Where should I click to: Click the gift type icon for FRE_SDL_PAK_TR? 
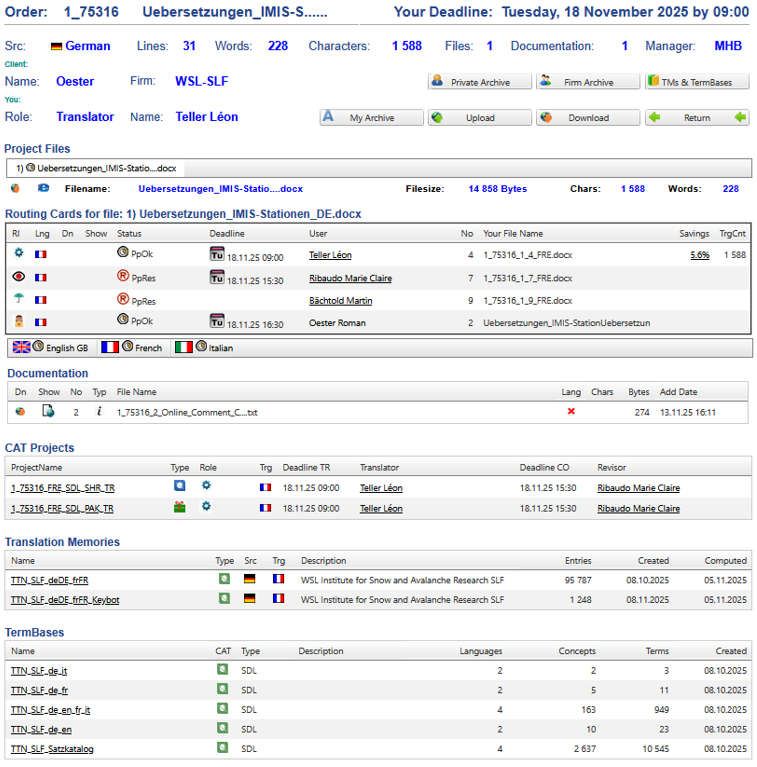click(180, 507)
